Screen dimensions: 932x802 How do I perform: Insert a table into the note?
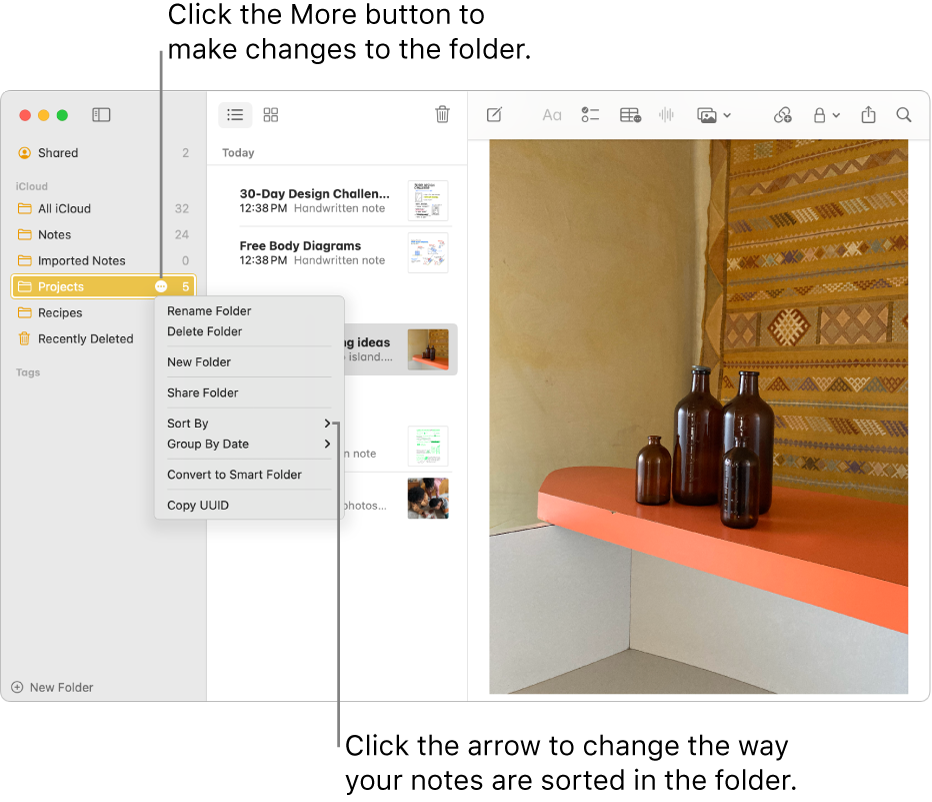pyautogui.click(x=629, y=115)
